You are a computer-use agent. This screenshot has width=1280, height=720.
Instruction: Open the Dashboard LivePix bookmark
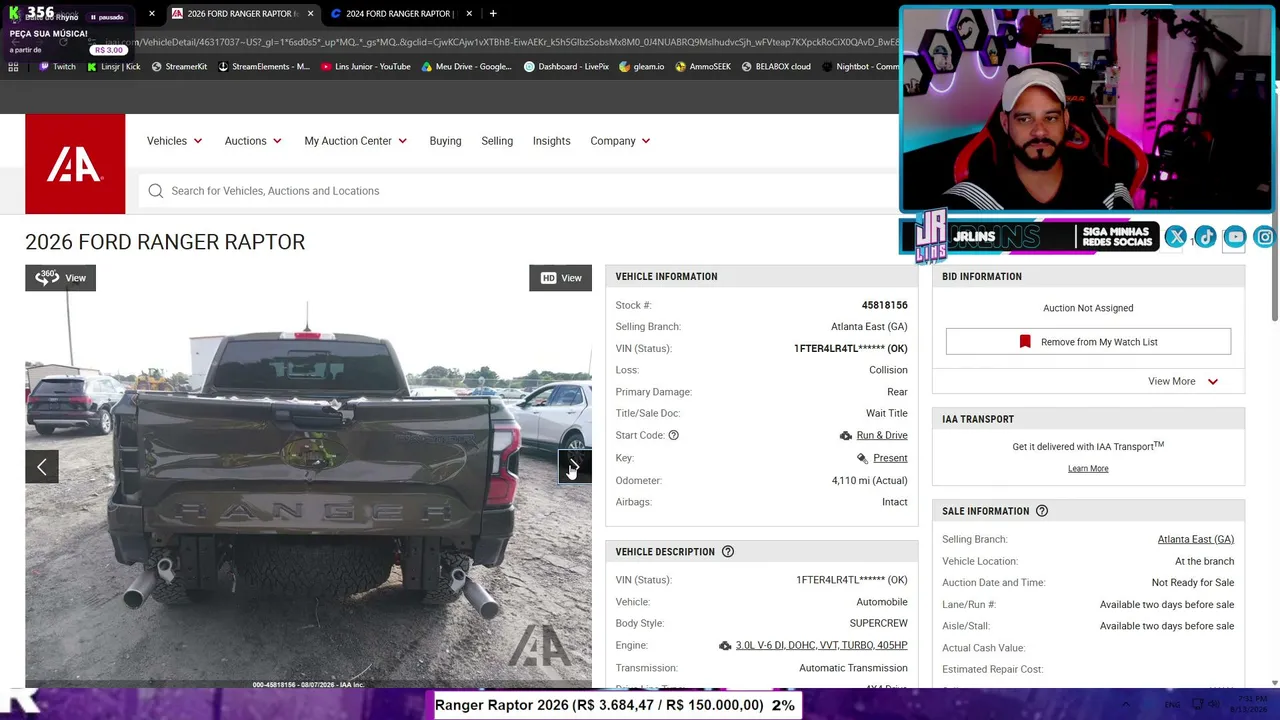566,67
